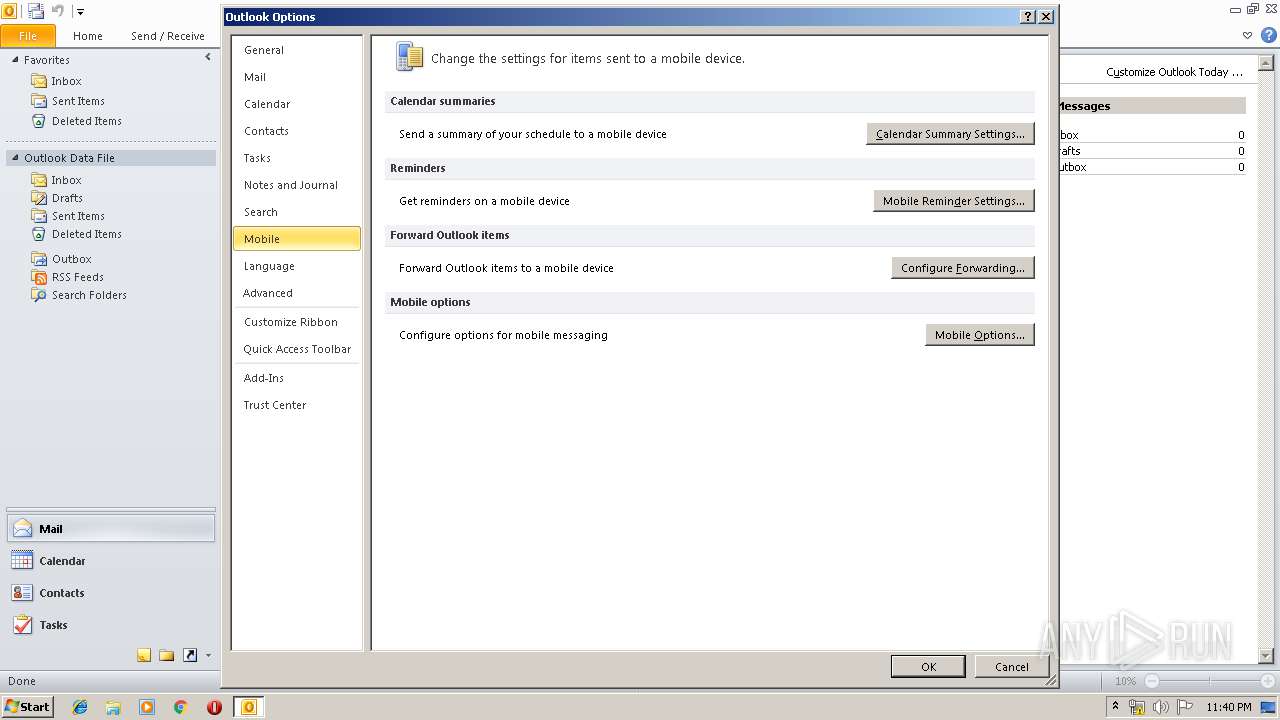Open Opera browser from taskbar
Screen dimensions: 1280x720
pyautogui.click(x=214, y=707)
